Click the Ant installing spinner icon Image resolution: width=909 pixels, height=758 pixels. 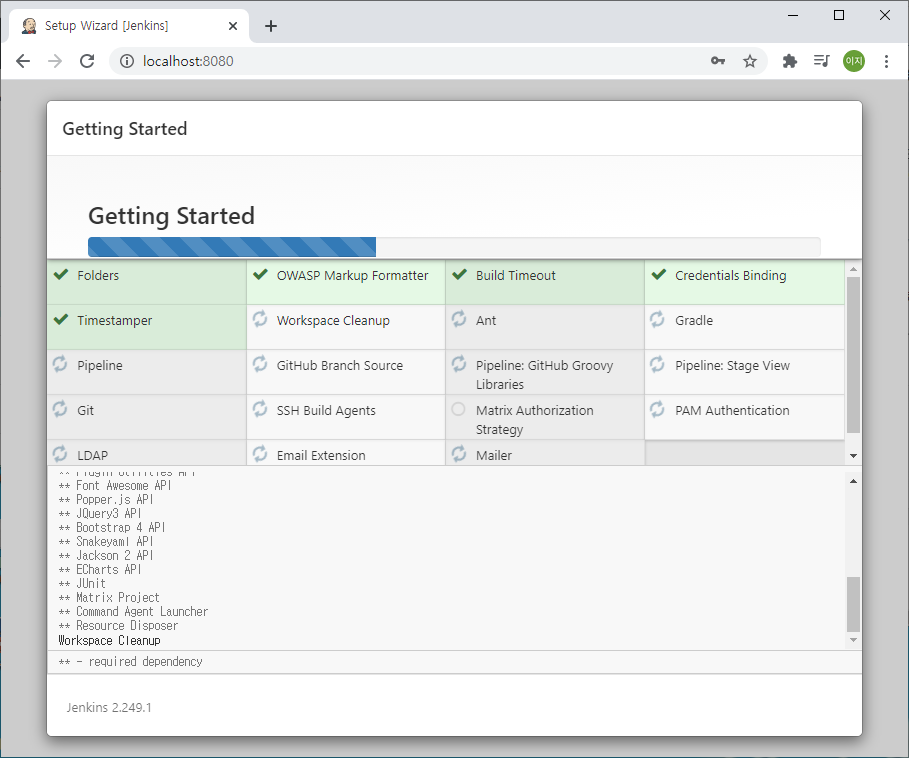click(x=459, y=319)
